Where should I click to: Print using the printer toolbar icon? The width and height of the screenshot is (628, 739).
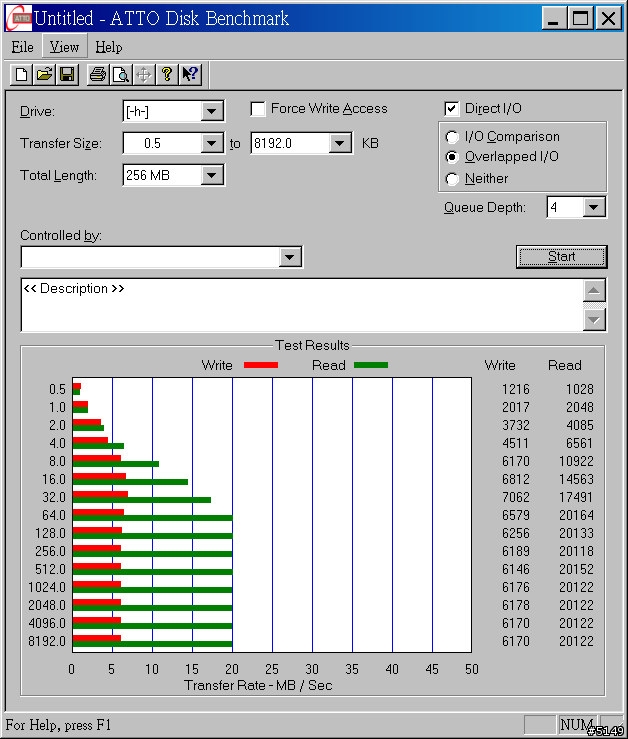(x=98, y=74)
